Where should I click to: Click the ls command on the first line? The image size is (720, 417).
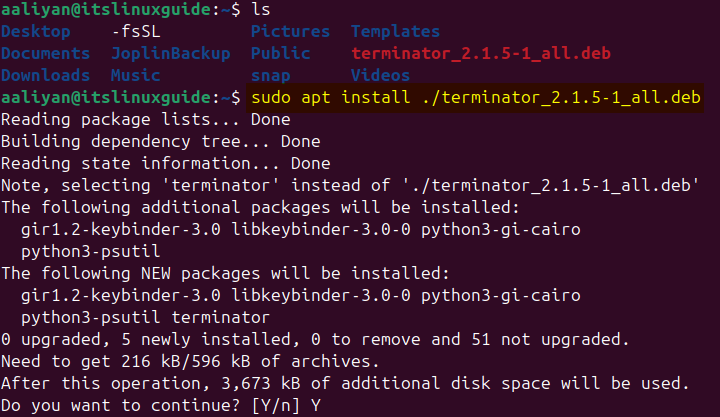click(261, 10)
